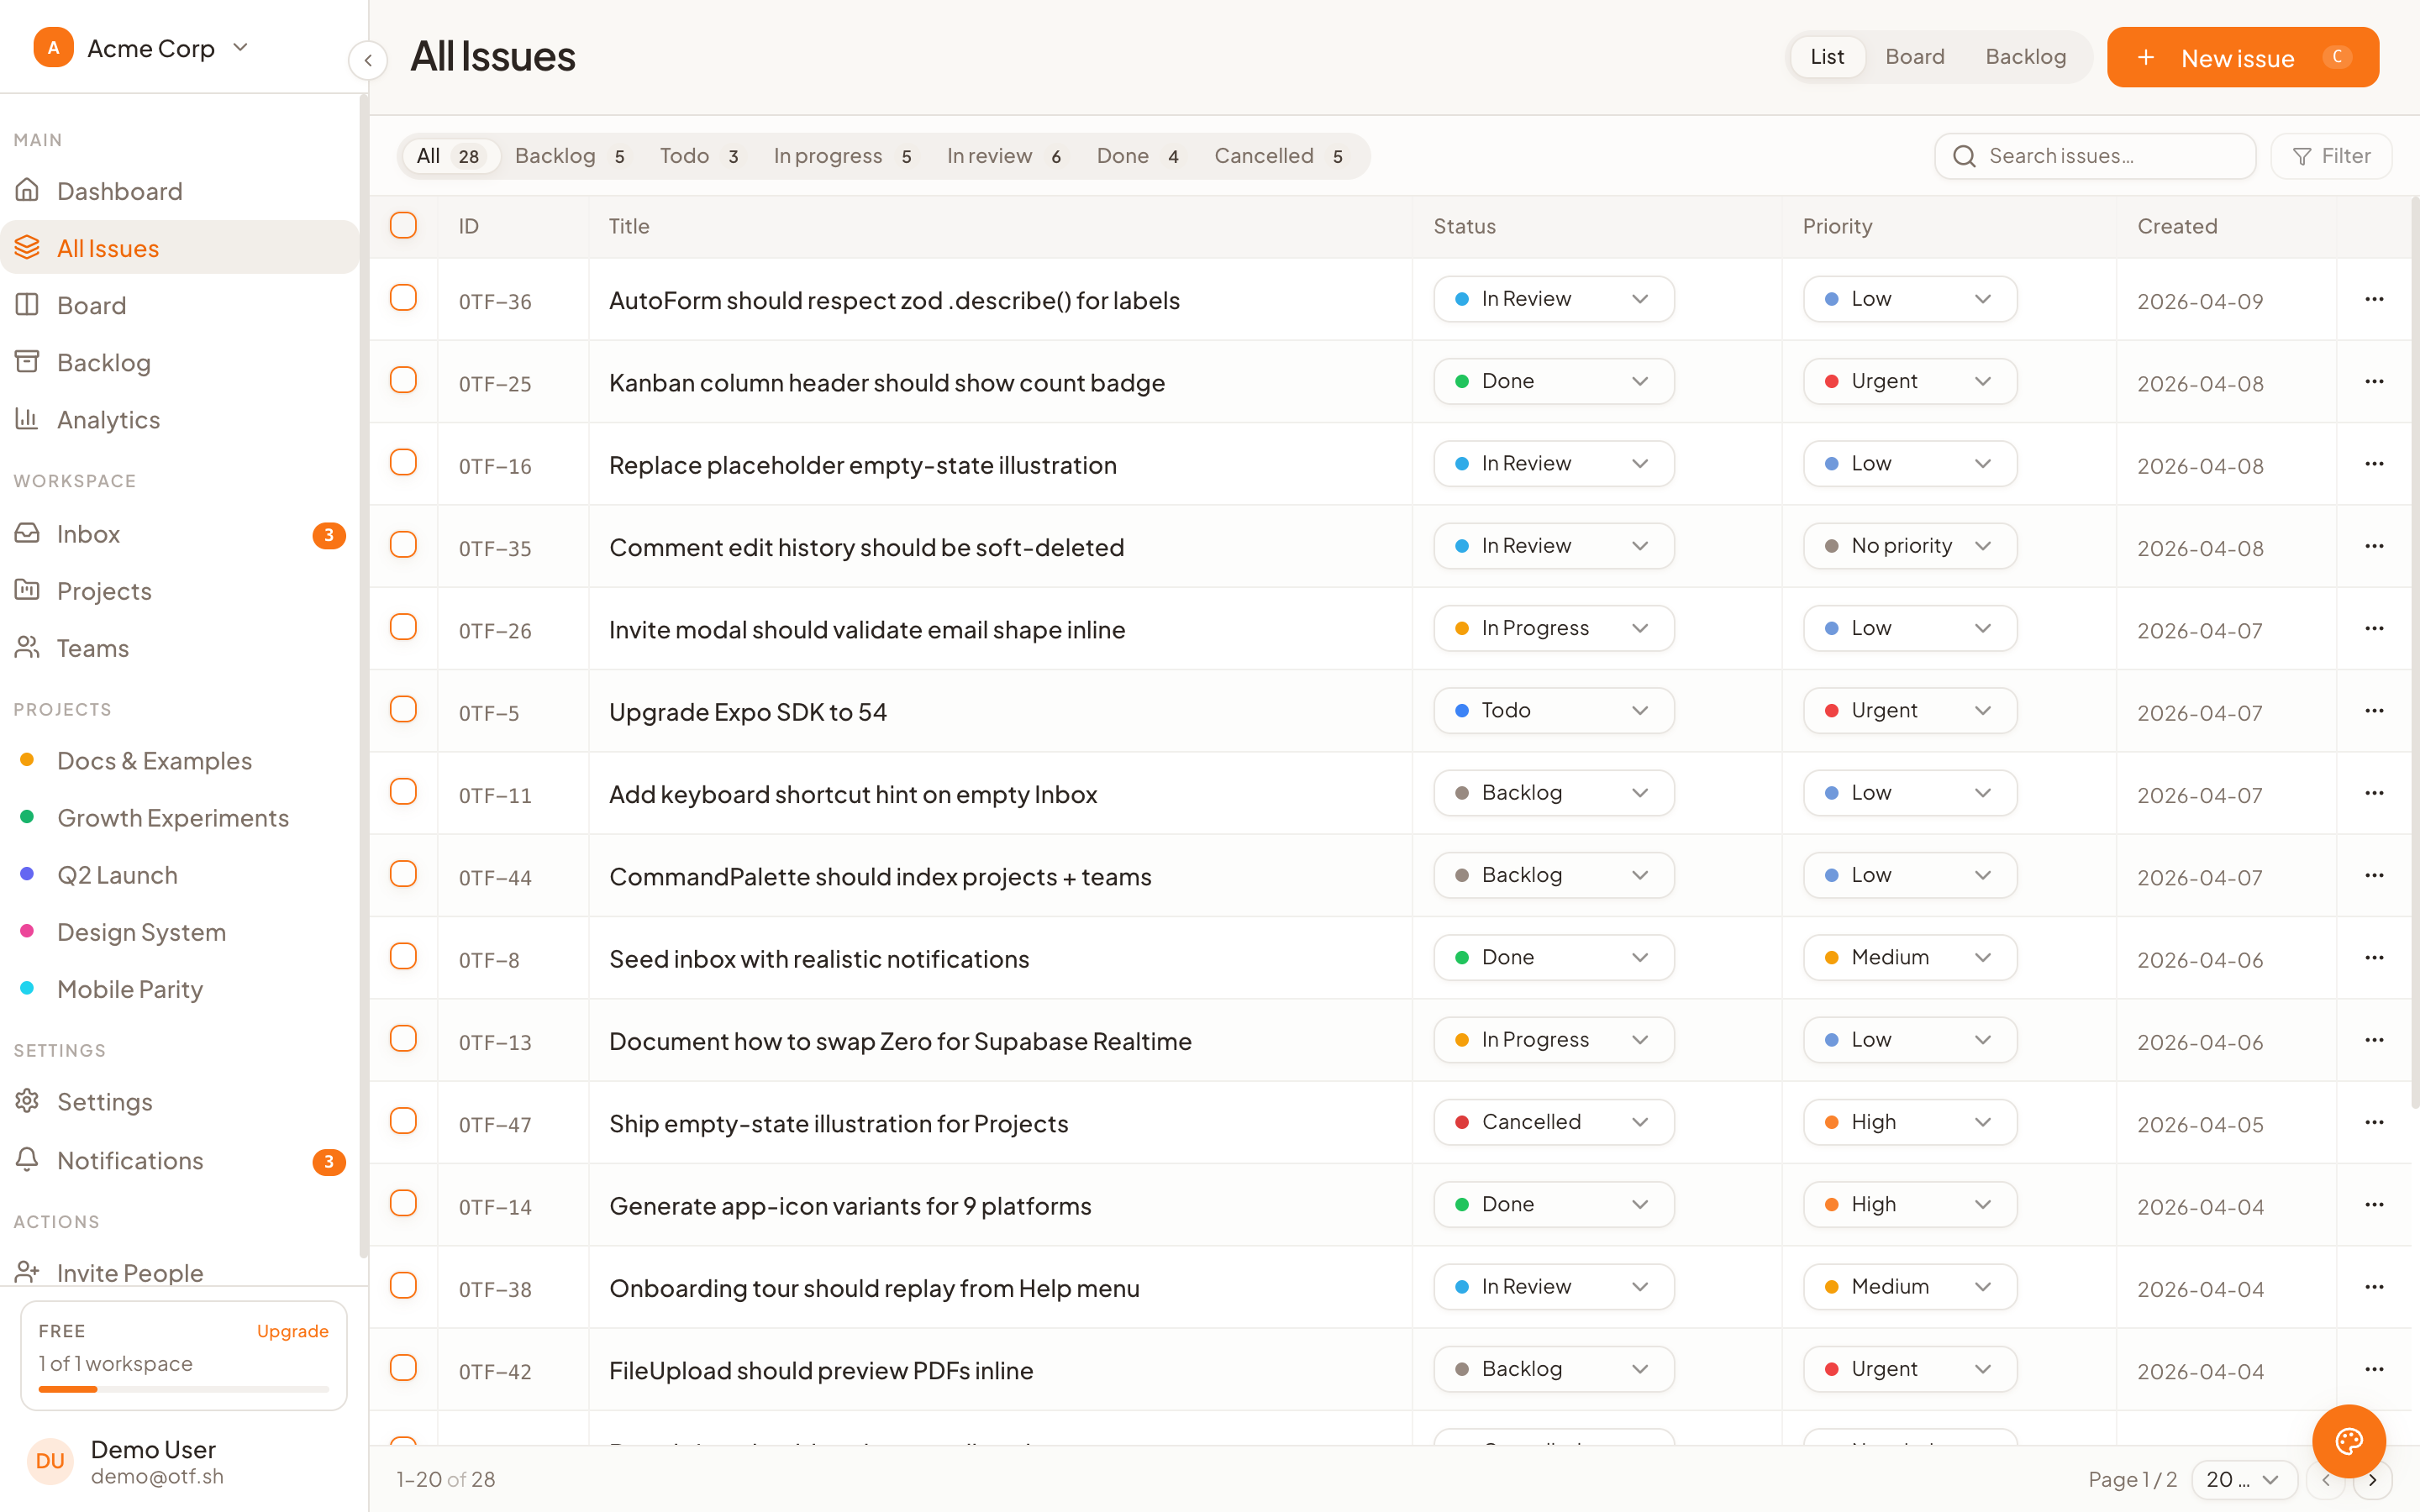
Task: Open Cancelled status dropdown for OTF-47
Action: [x=1553, y=1122]
